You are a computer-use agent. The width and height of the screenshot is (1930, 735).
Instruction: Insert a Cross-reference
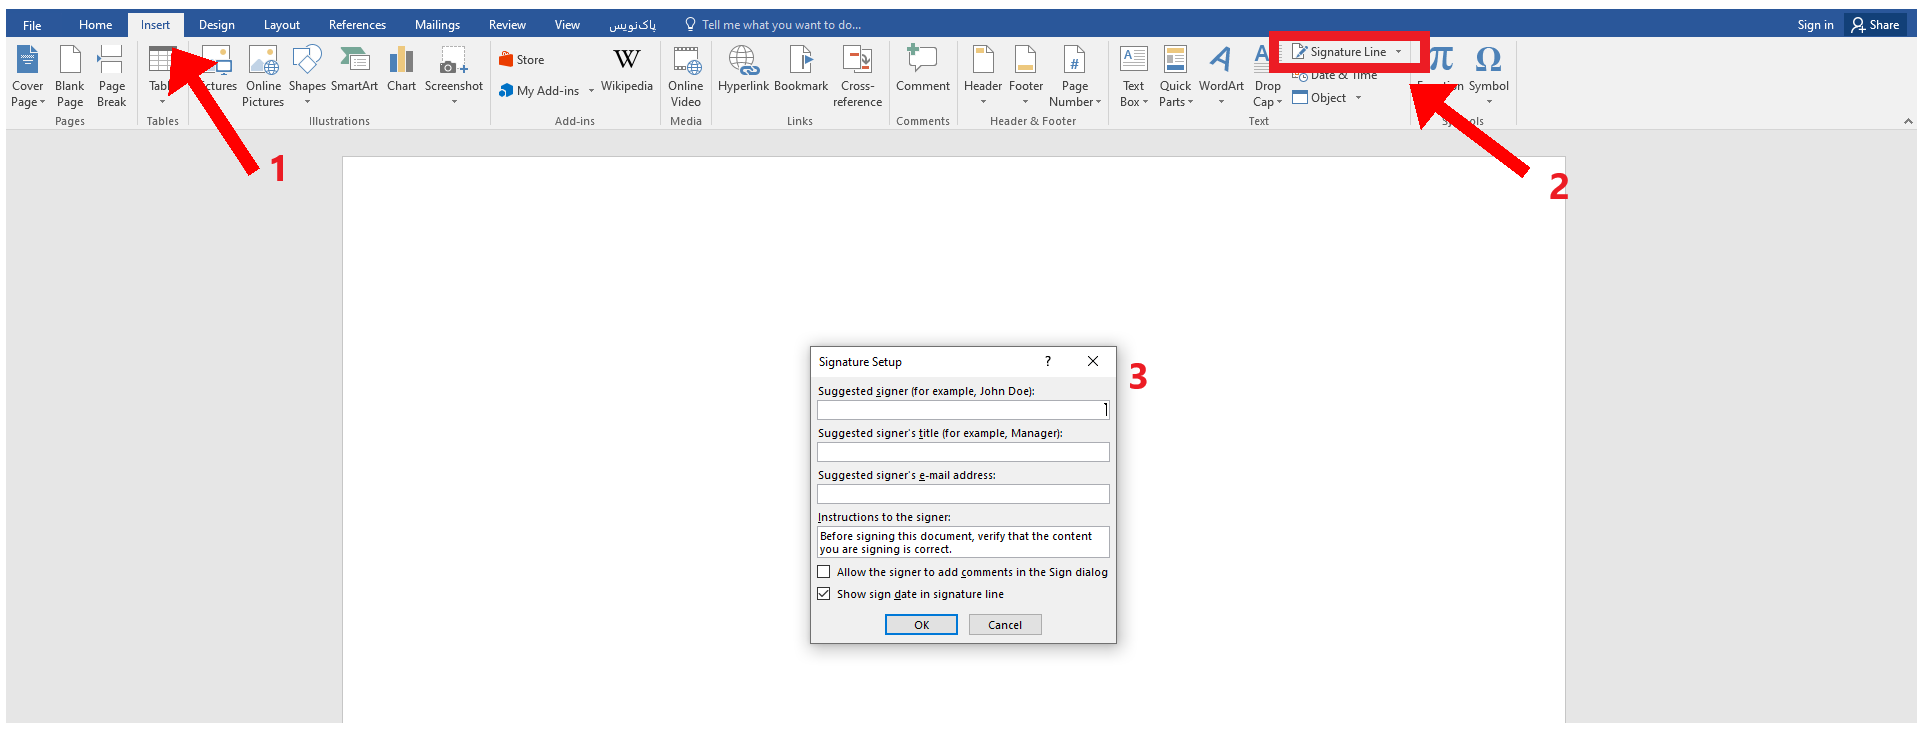click(x=857, y=76)
